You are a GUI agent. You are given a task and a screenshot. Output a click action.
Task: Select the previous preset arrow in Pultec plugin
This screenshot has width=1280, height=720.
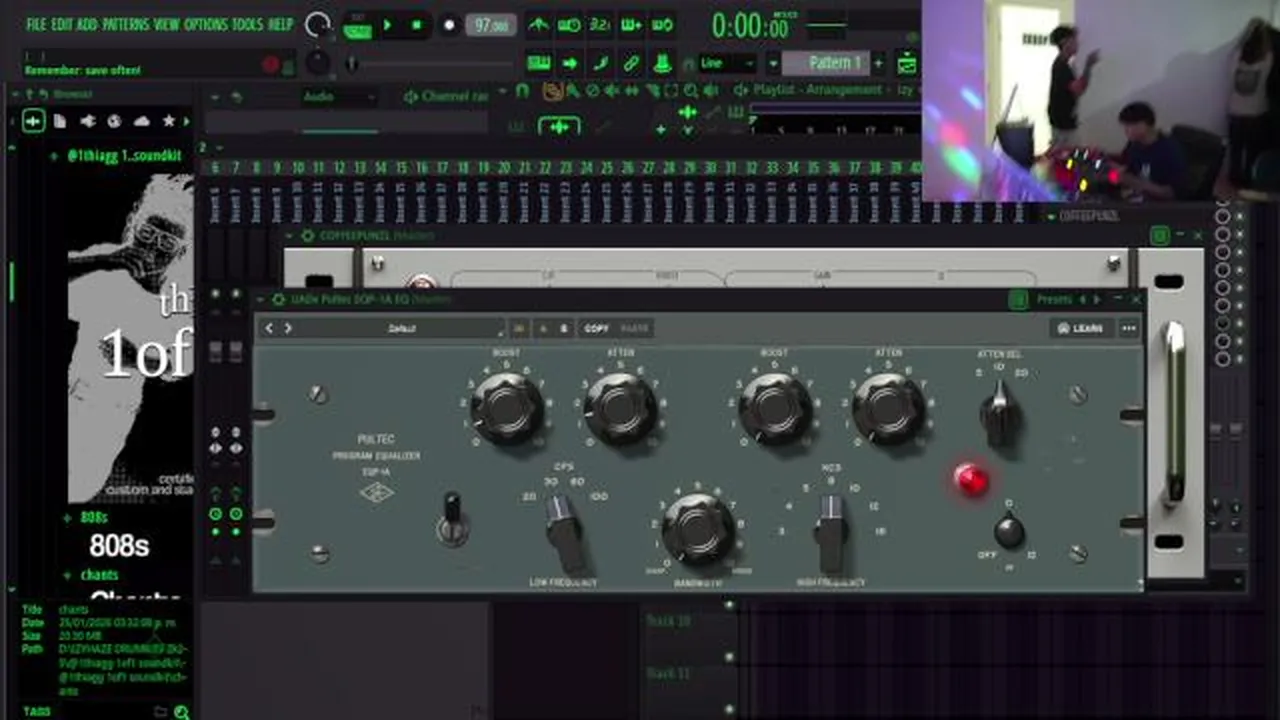tap(269, 328)
